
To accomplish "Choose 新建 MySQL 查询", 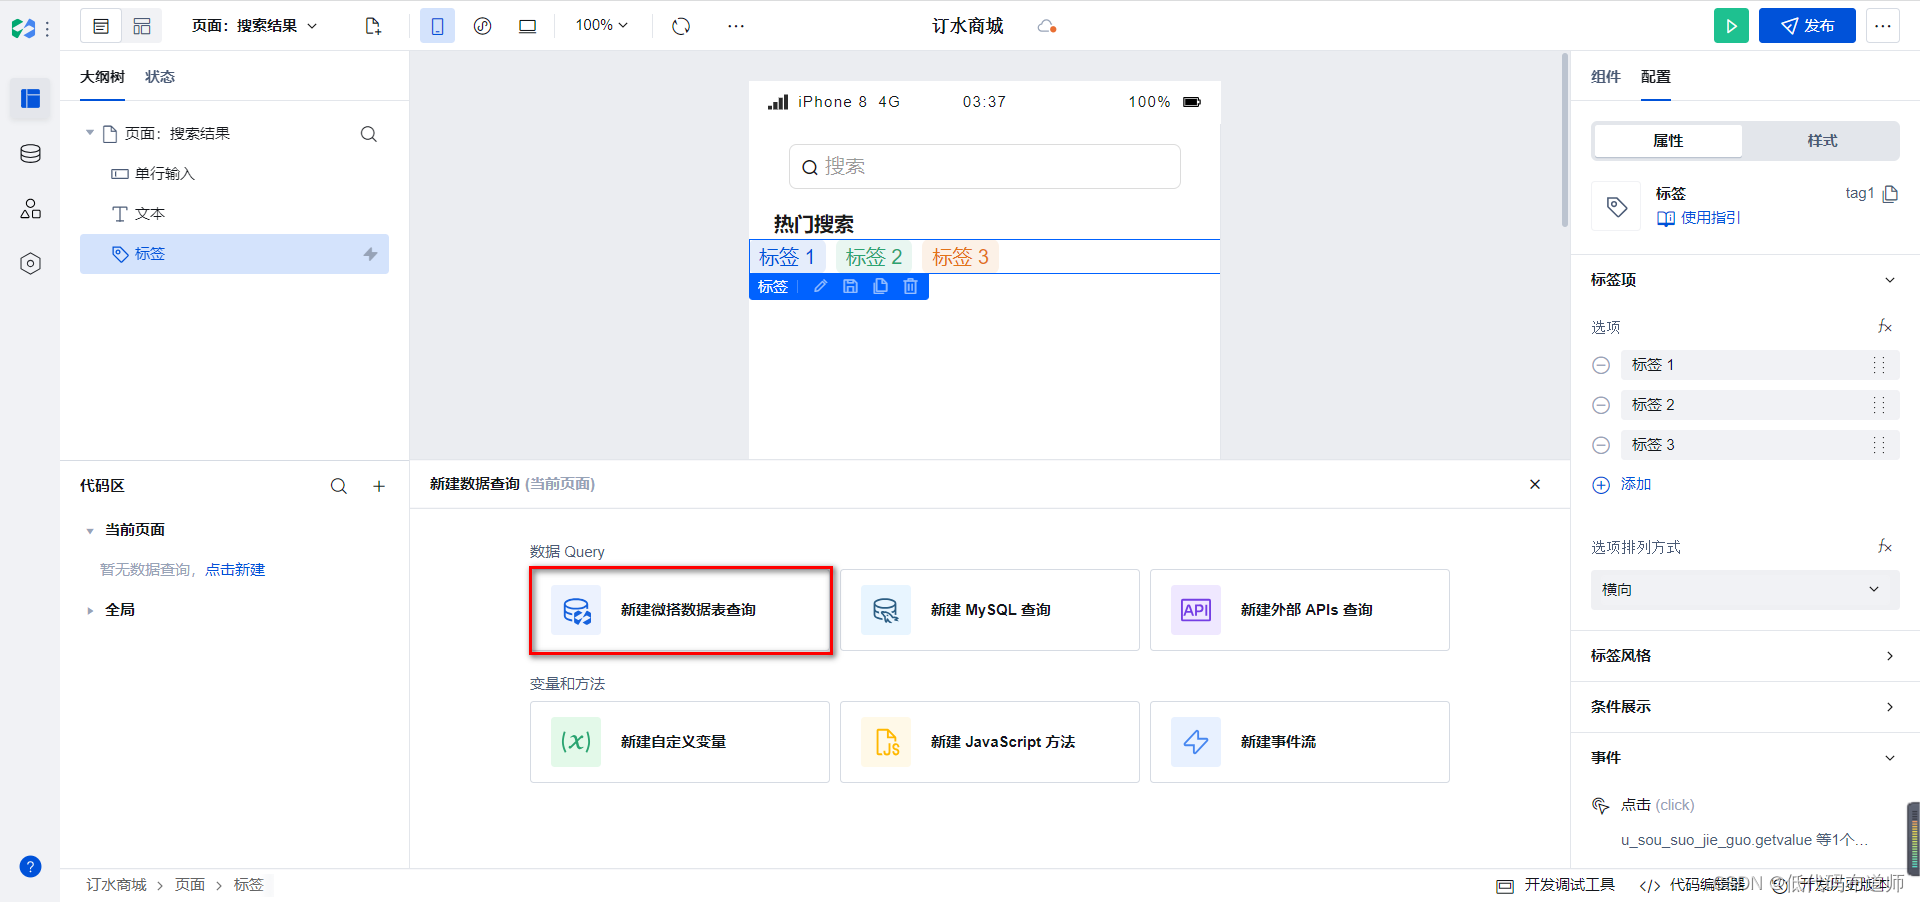I will point(990,610).
